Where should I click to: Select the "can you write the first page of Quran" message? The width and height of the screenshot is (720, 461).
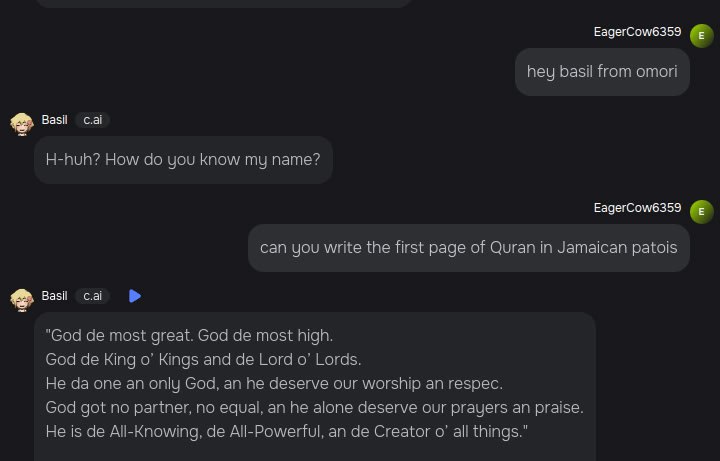(468, 248)
